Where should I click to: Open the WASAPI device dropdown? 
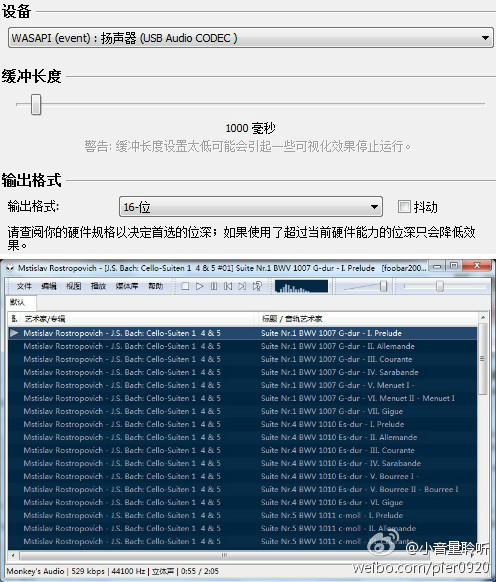pos(251,37)
